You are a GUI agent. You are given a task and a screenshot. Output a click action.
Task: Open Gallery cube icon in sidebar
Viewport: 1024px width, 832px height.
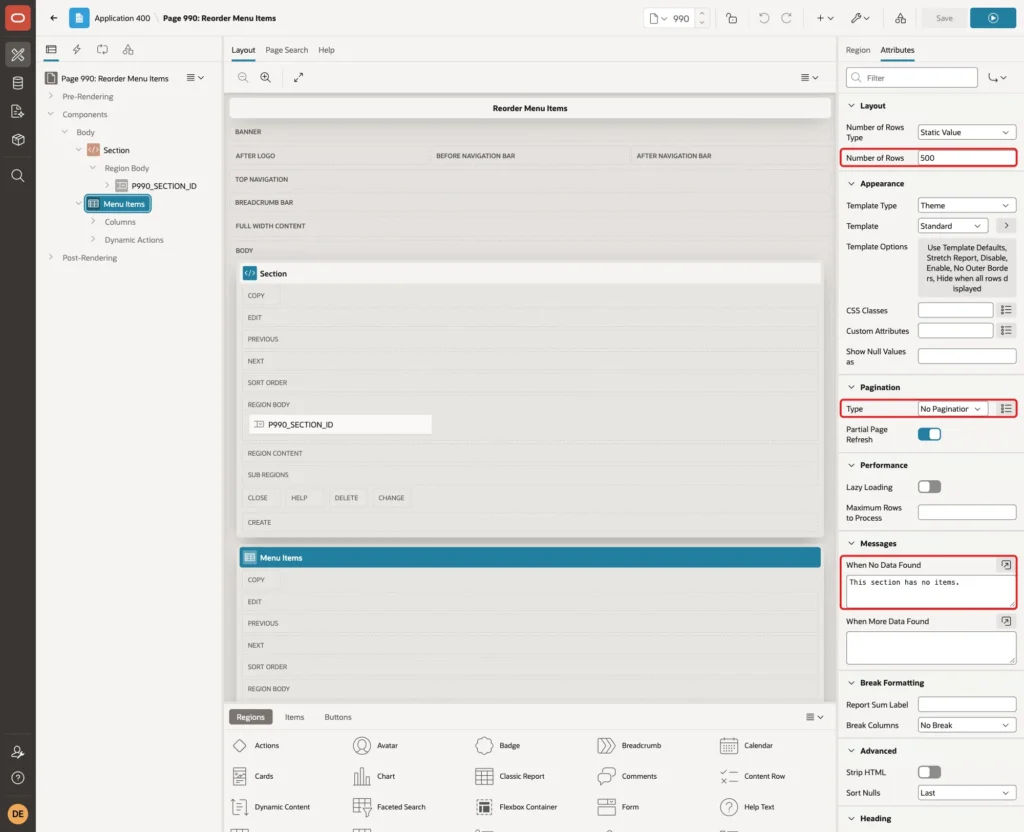18,140
